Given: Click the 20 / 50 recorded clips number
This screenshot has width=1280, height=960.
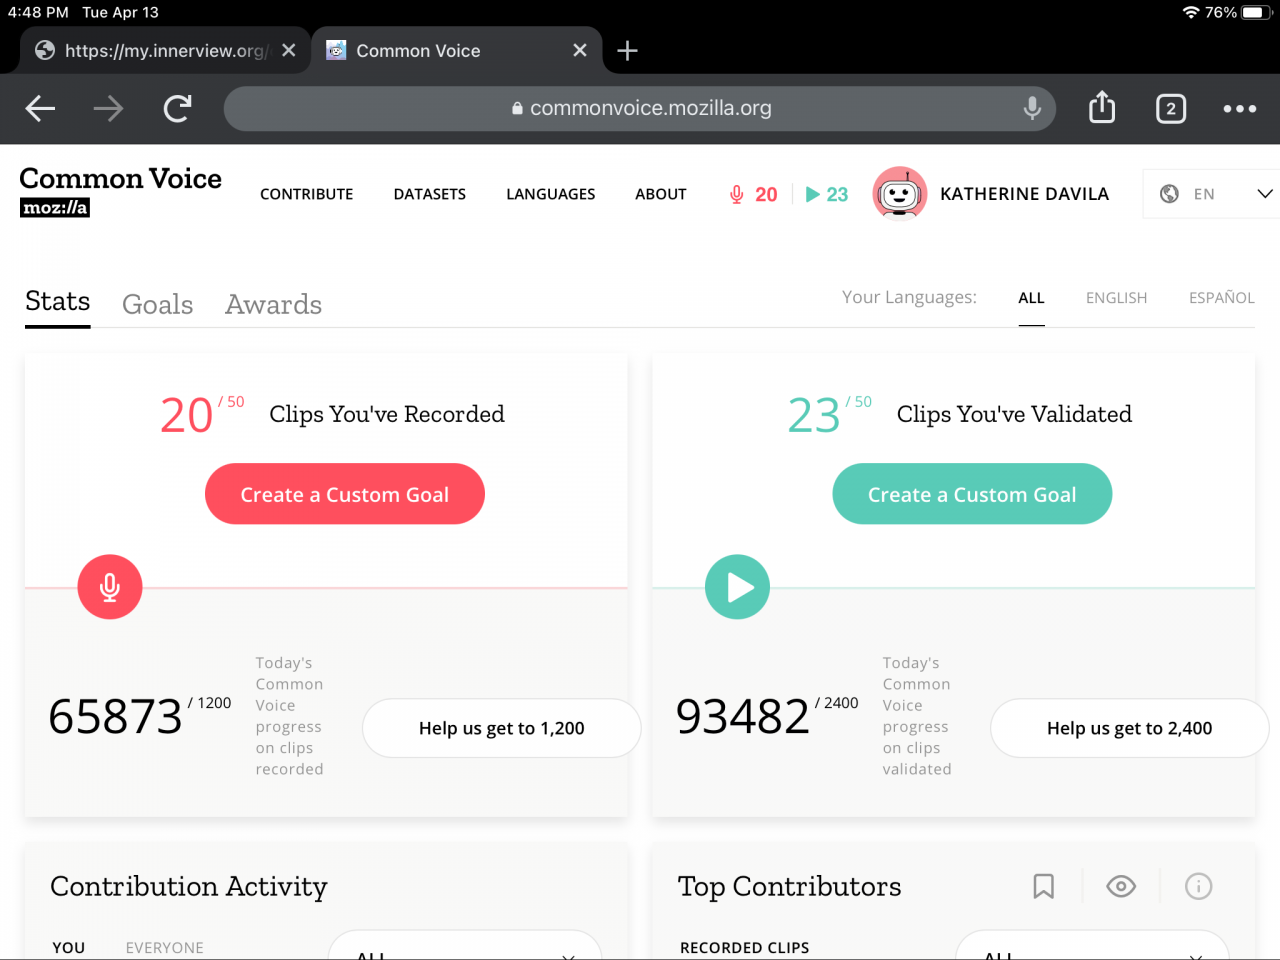Looking at the screenshot, I should pyautogui.click(x=201, y=414).
